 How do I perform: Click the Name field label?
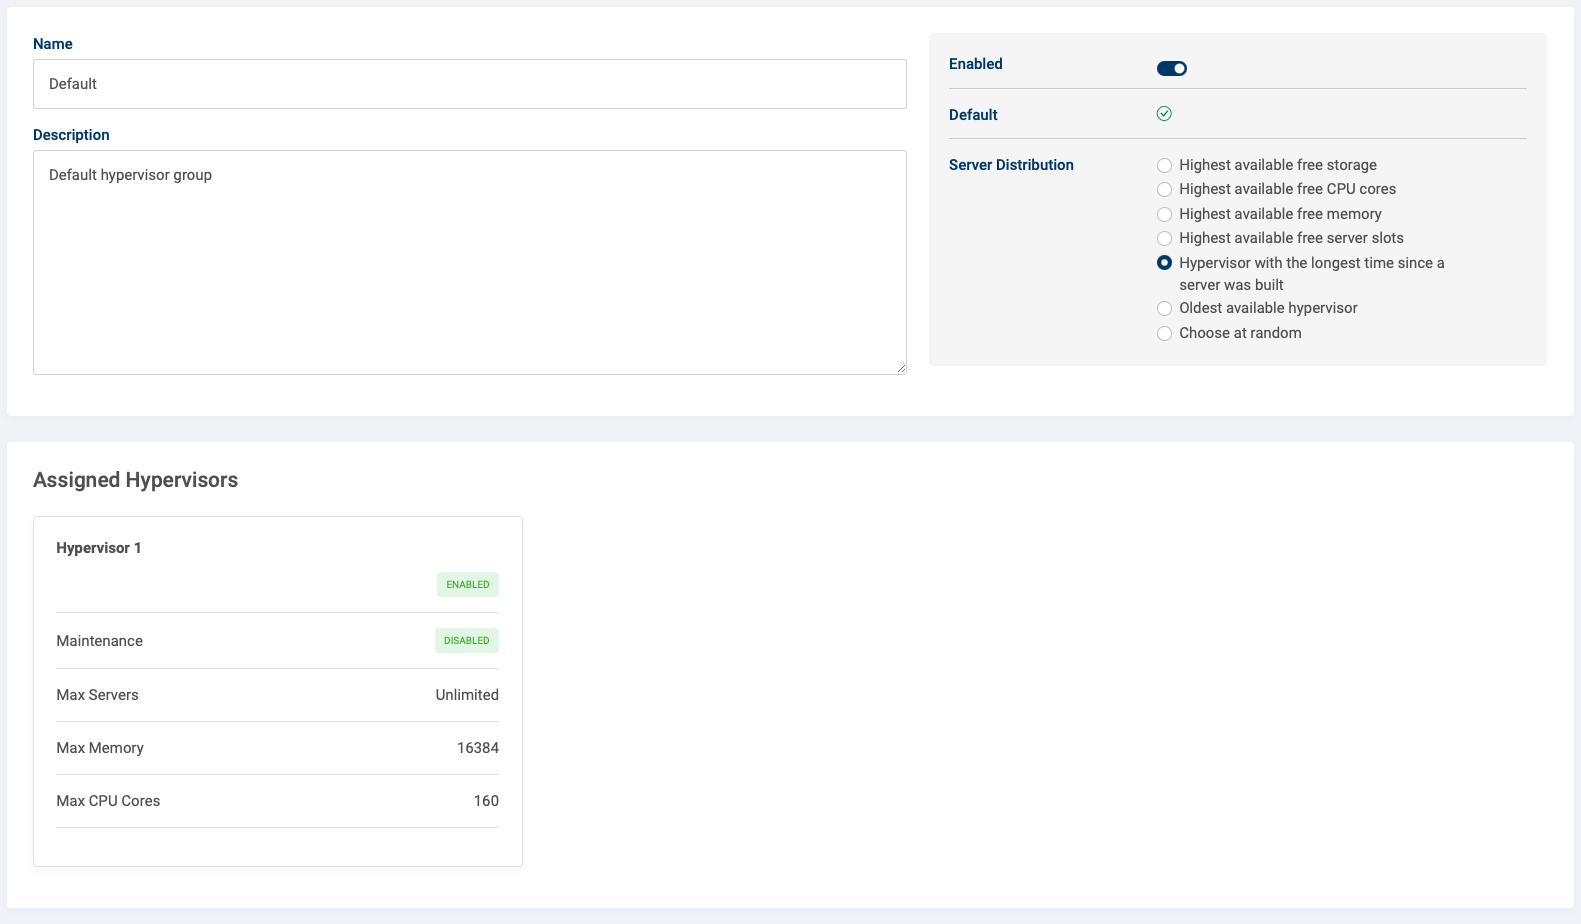coord(53,44)
